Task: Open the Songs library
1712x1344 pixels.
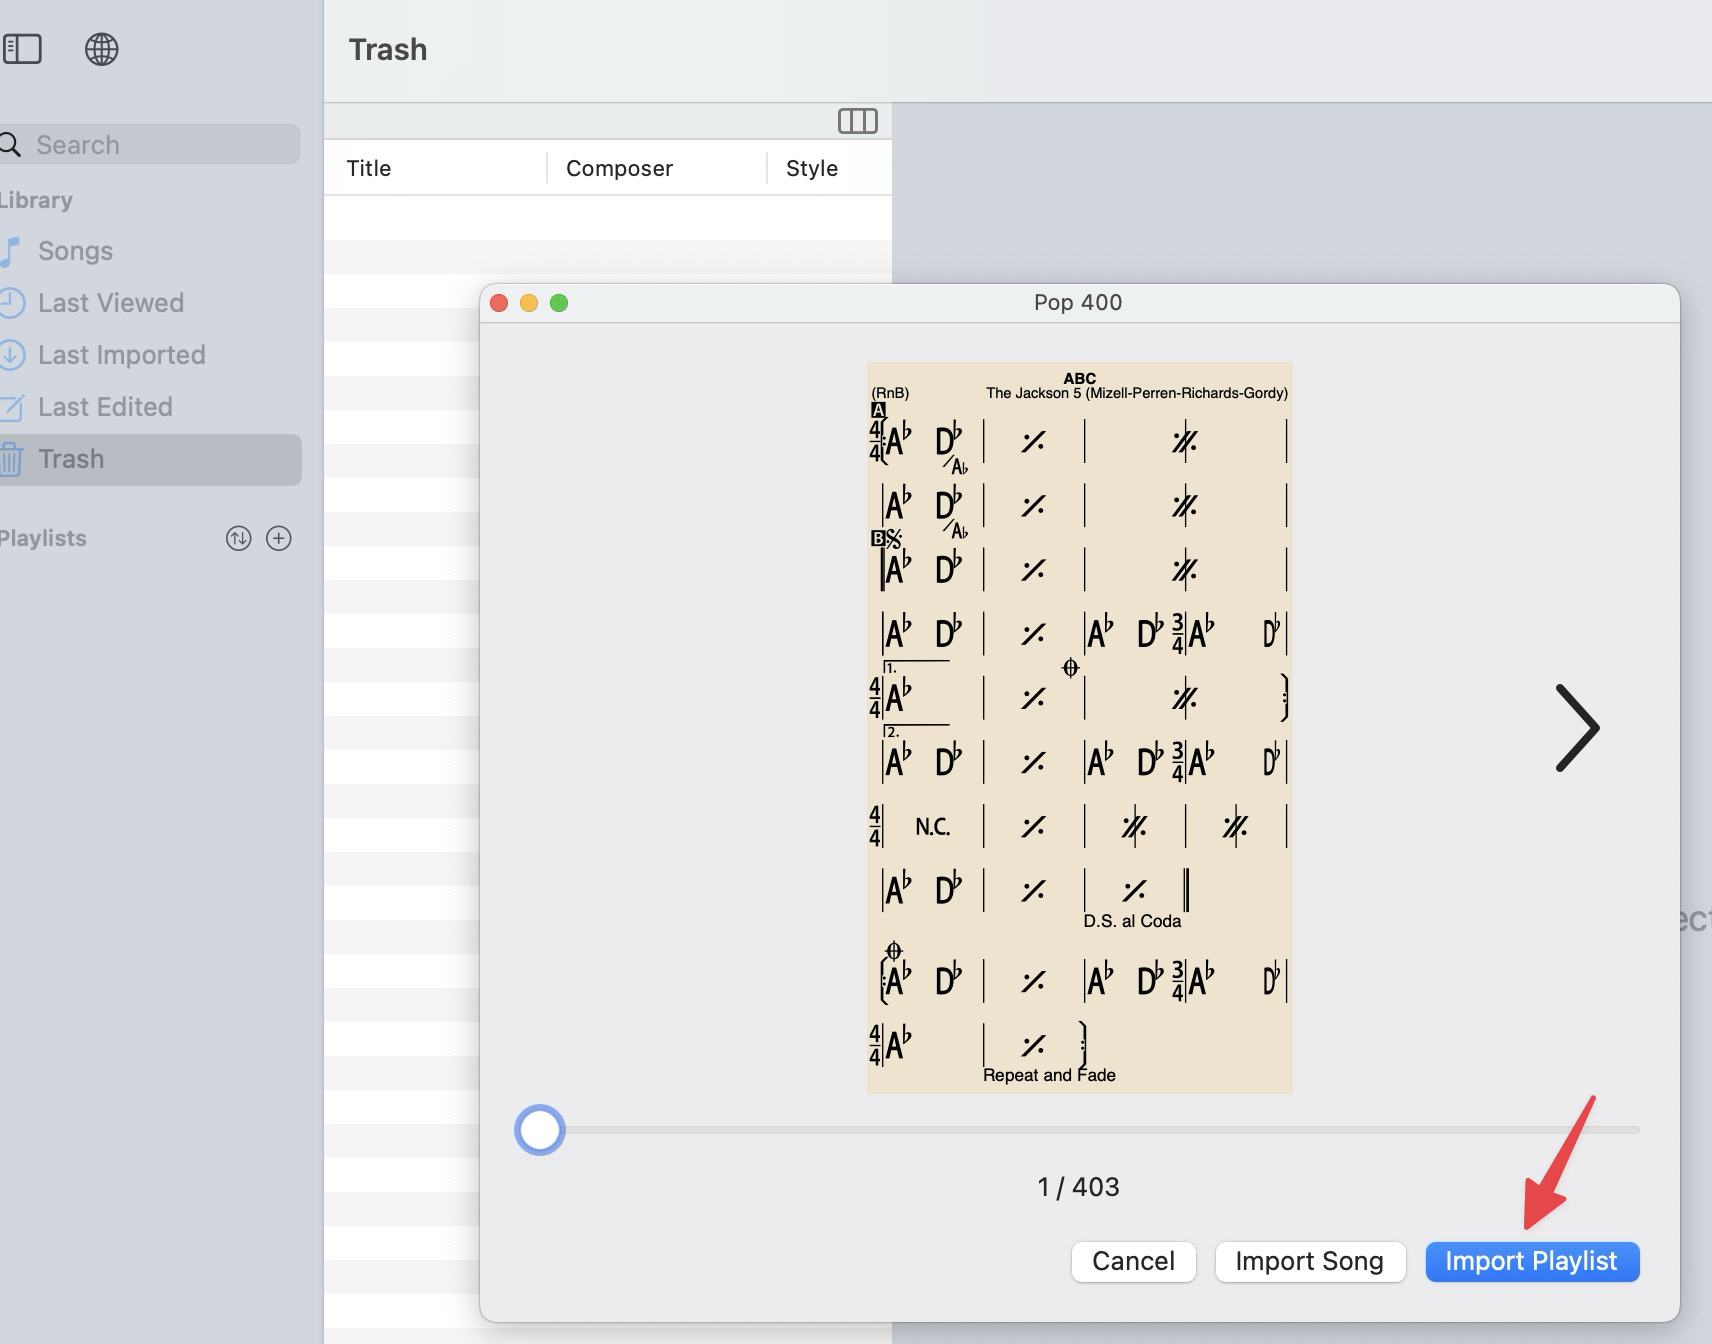Action: point(75,251)
